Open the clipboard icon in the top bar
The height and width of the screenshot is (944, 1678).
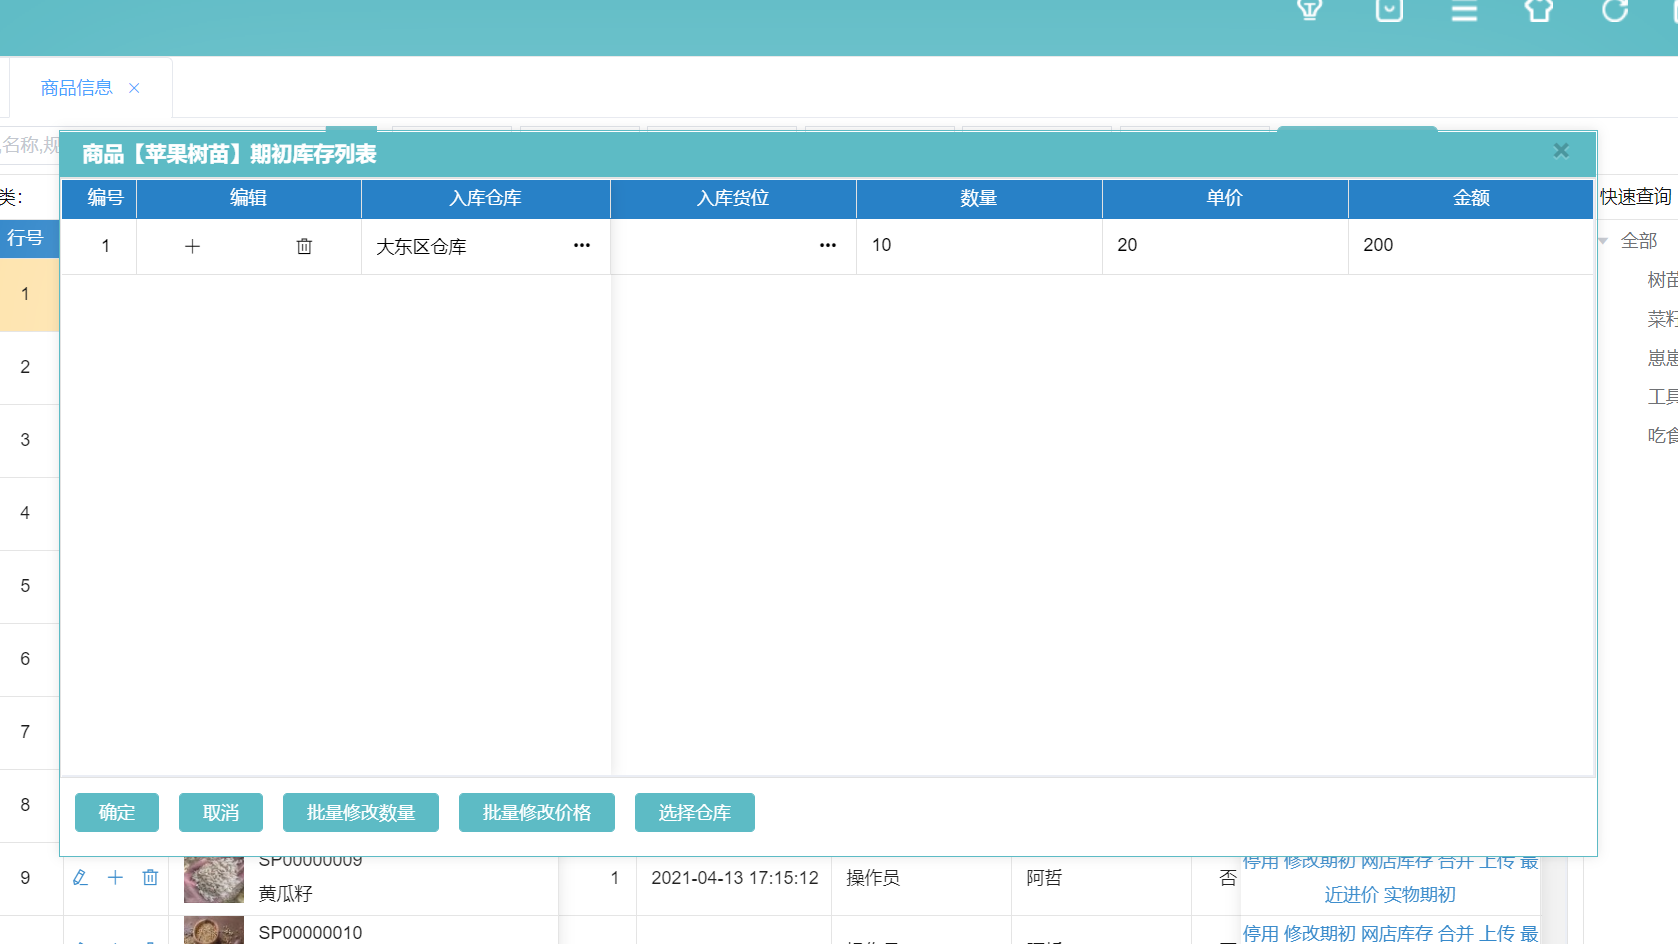coord(1389,10)
